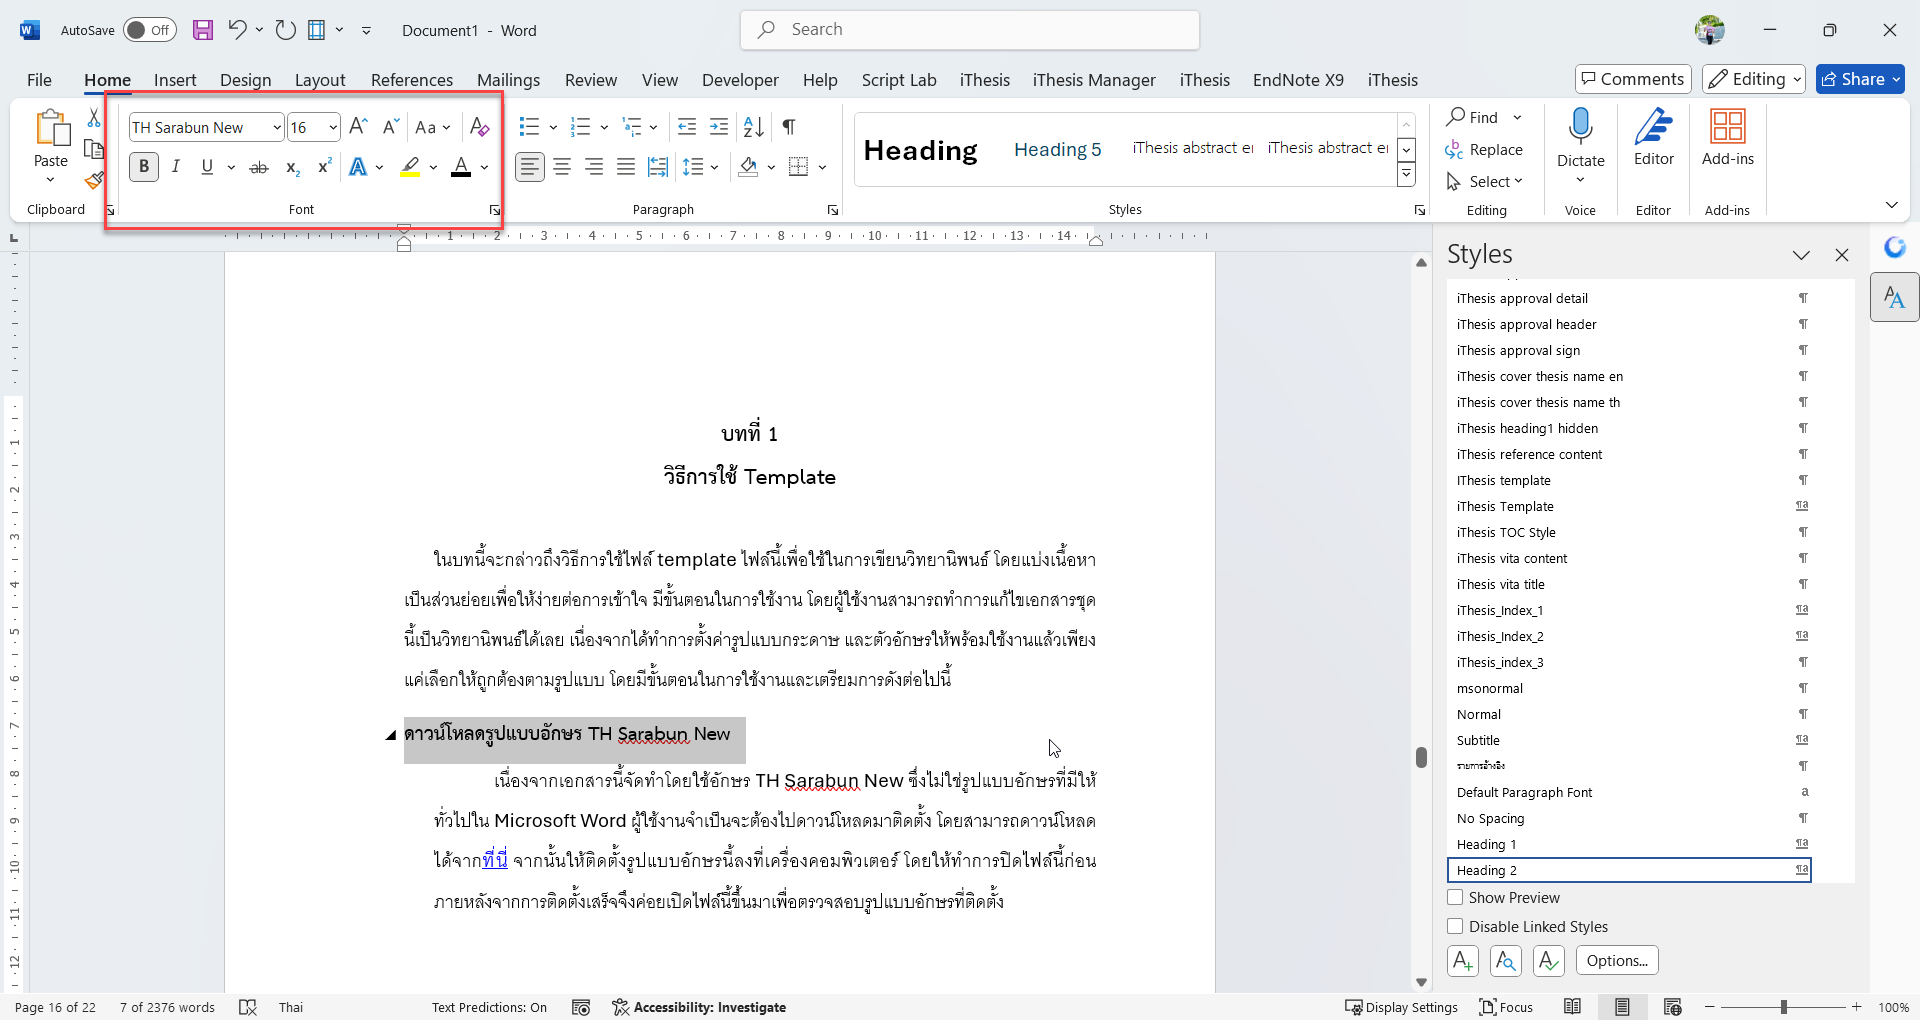Apply Italic formatting to selected text
This screenshot has height=1020, width=1920.
176,167
